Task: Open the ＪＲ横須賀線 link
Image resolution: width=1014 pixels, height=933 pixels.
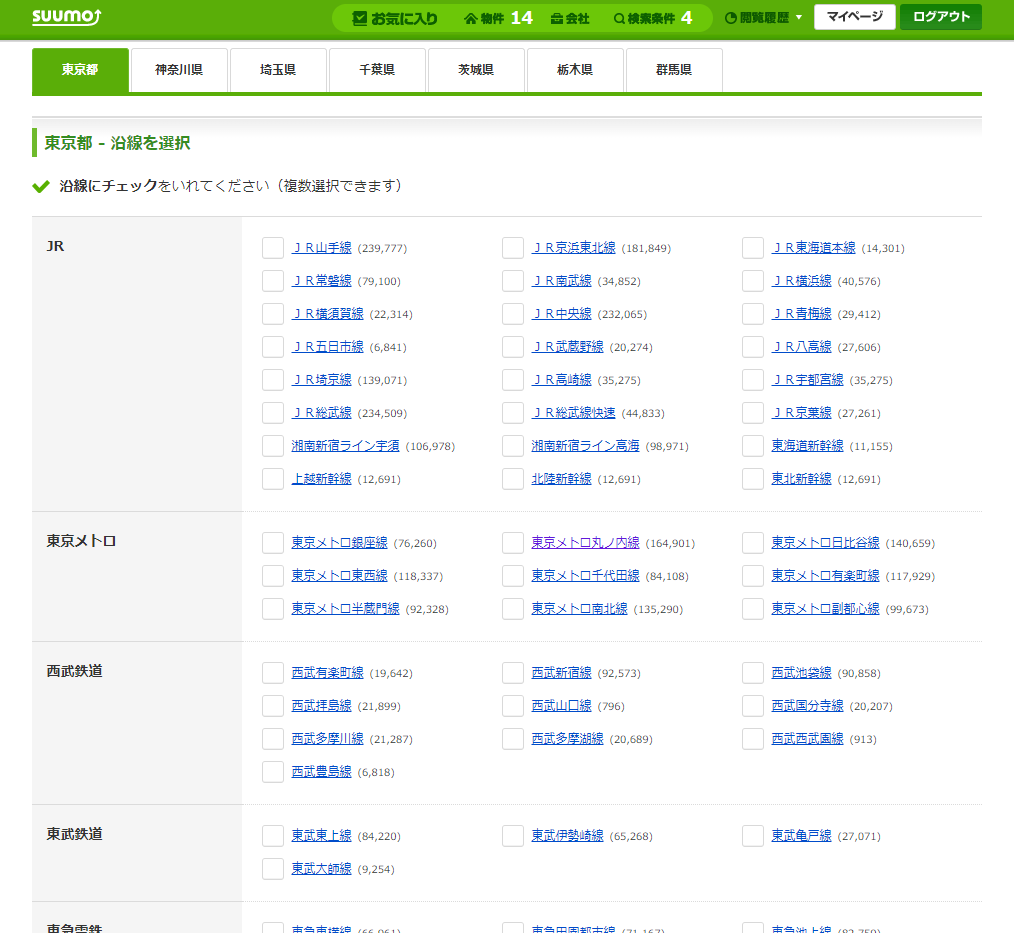Action: pos(327,314)
